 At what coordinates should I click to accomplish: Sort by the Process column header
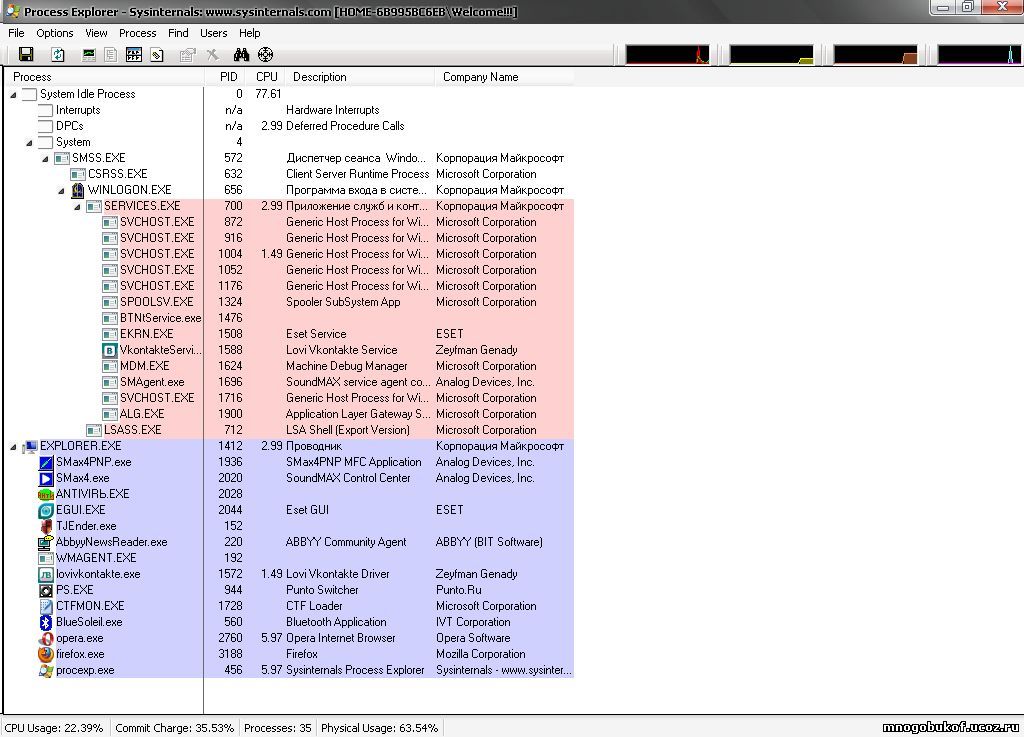105,77
